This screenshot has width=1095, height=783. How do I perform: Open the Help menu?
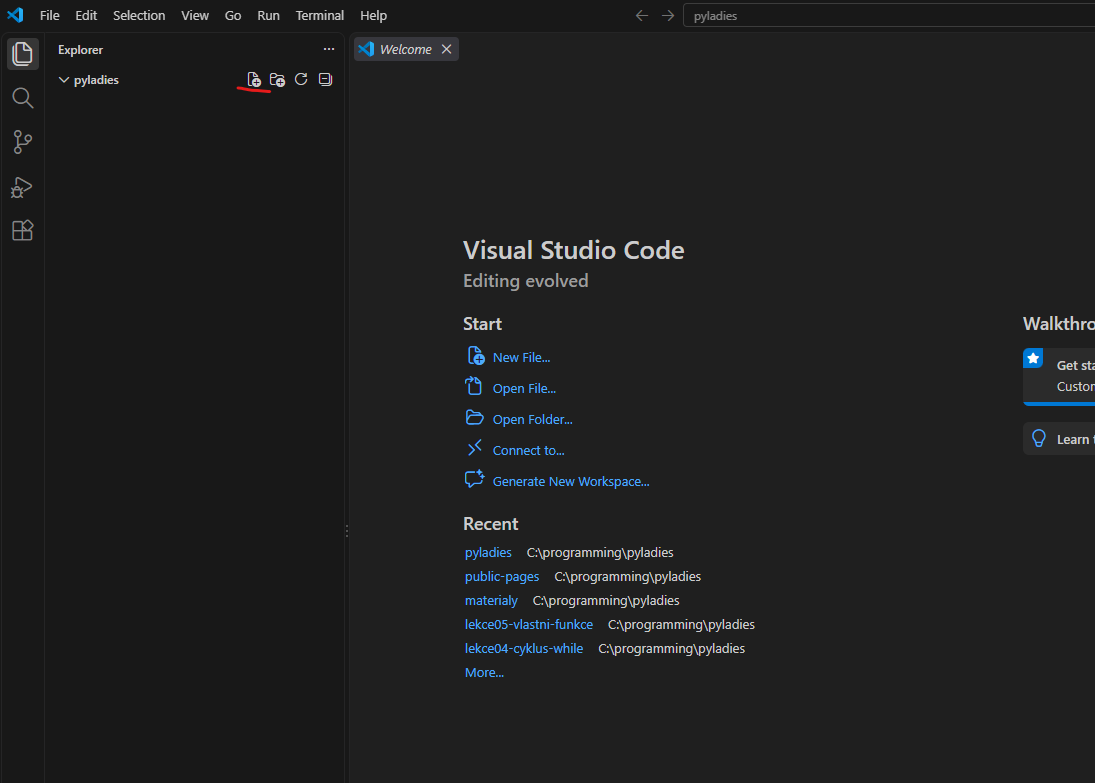coord(373,15)
